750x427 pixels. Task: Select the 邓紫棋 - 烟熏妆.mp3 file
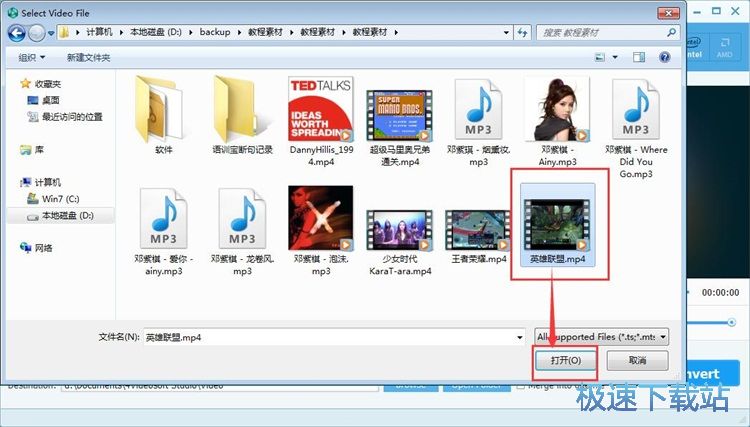478,123
